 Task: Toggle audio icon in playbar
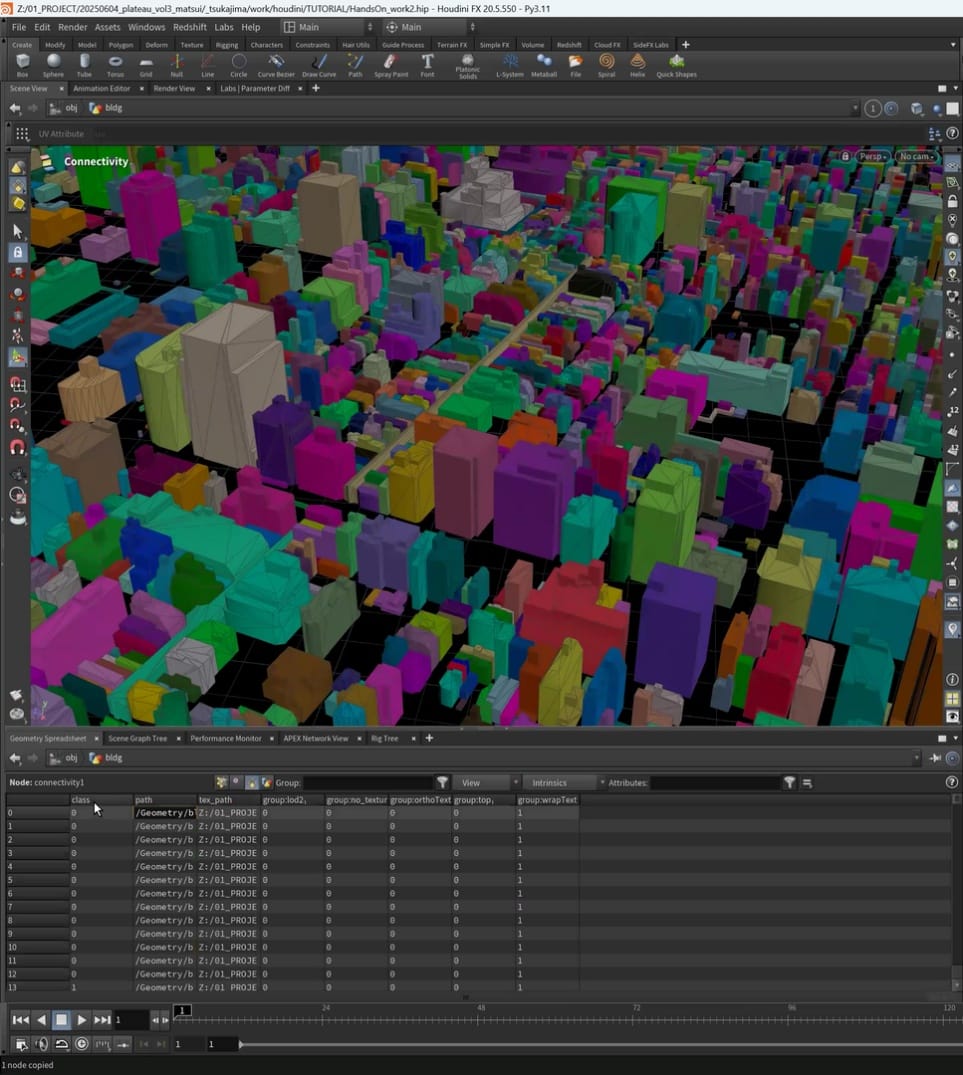41,1044
